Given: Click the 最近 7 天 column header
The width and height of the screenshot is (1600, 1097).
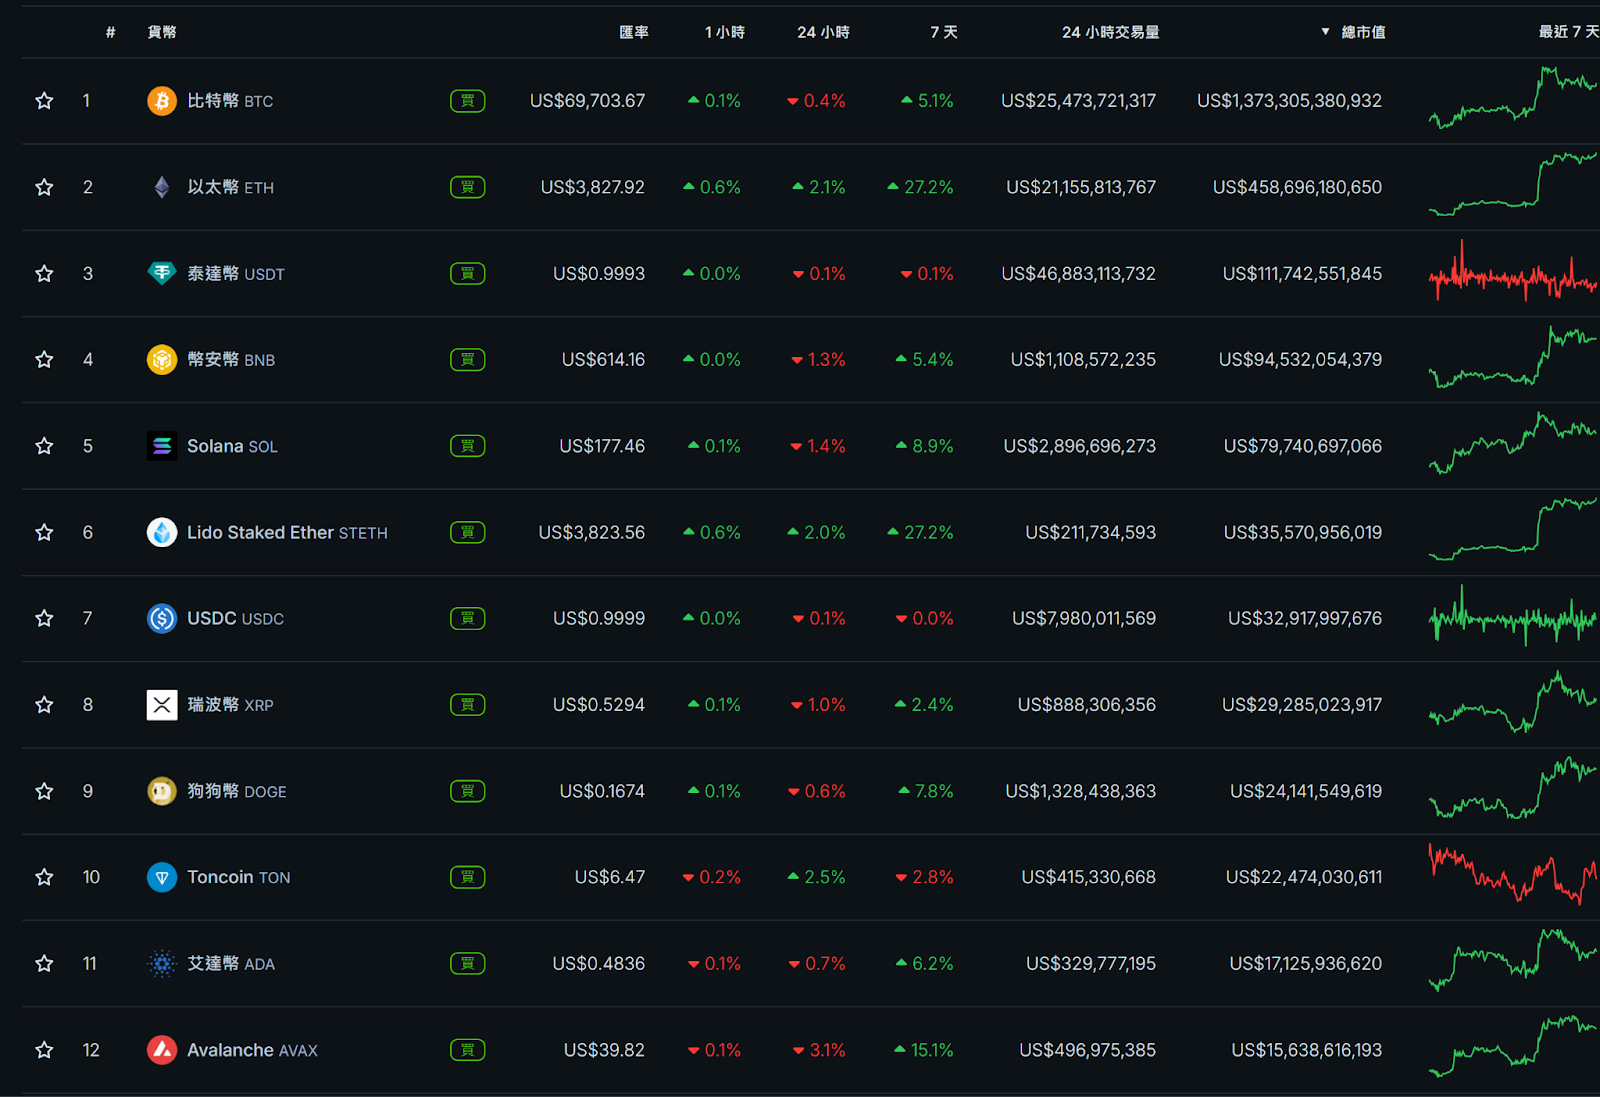Looking at the screenshot, I should [1568, 32].
